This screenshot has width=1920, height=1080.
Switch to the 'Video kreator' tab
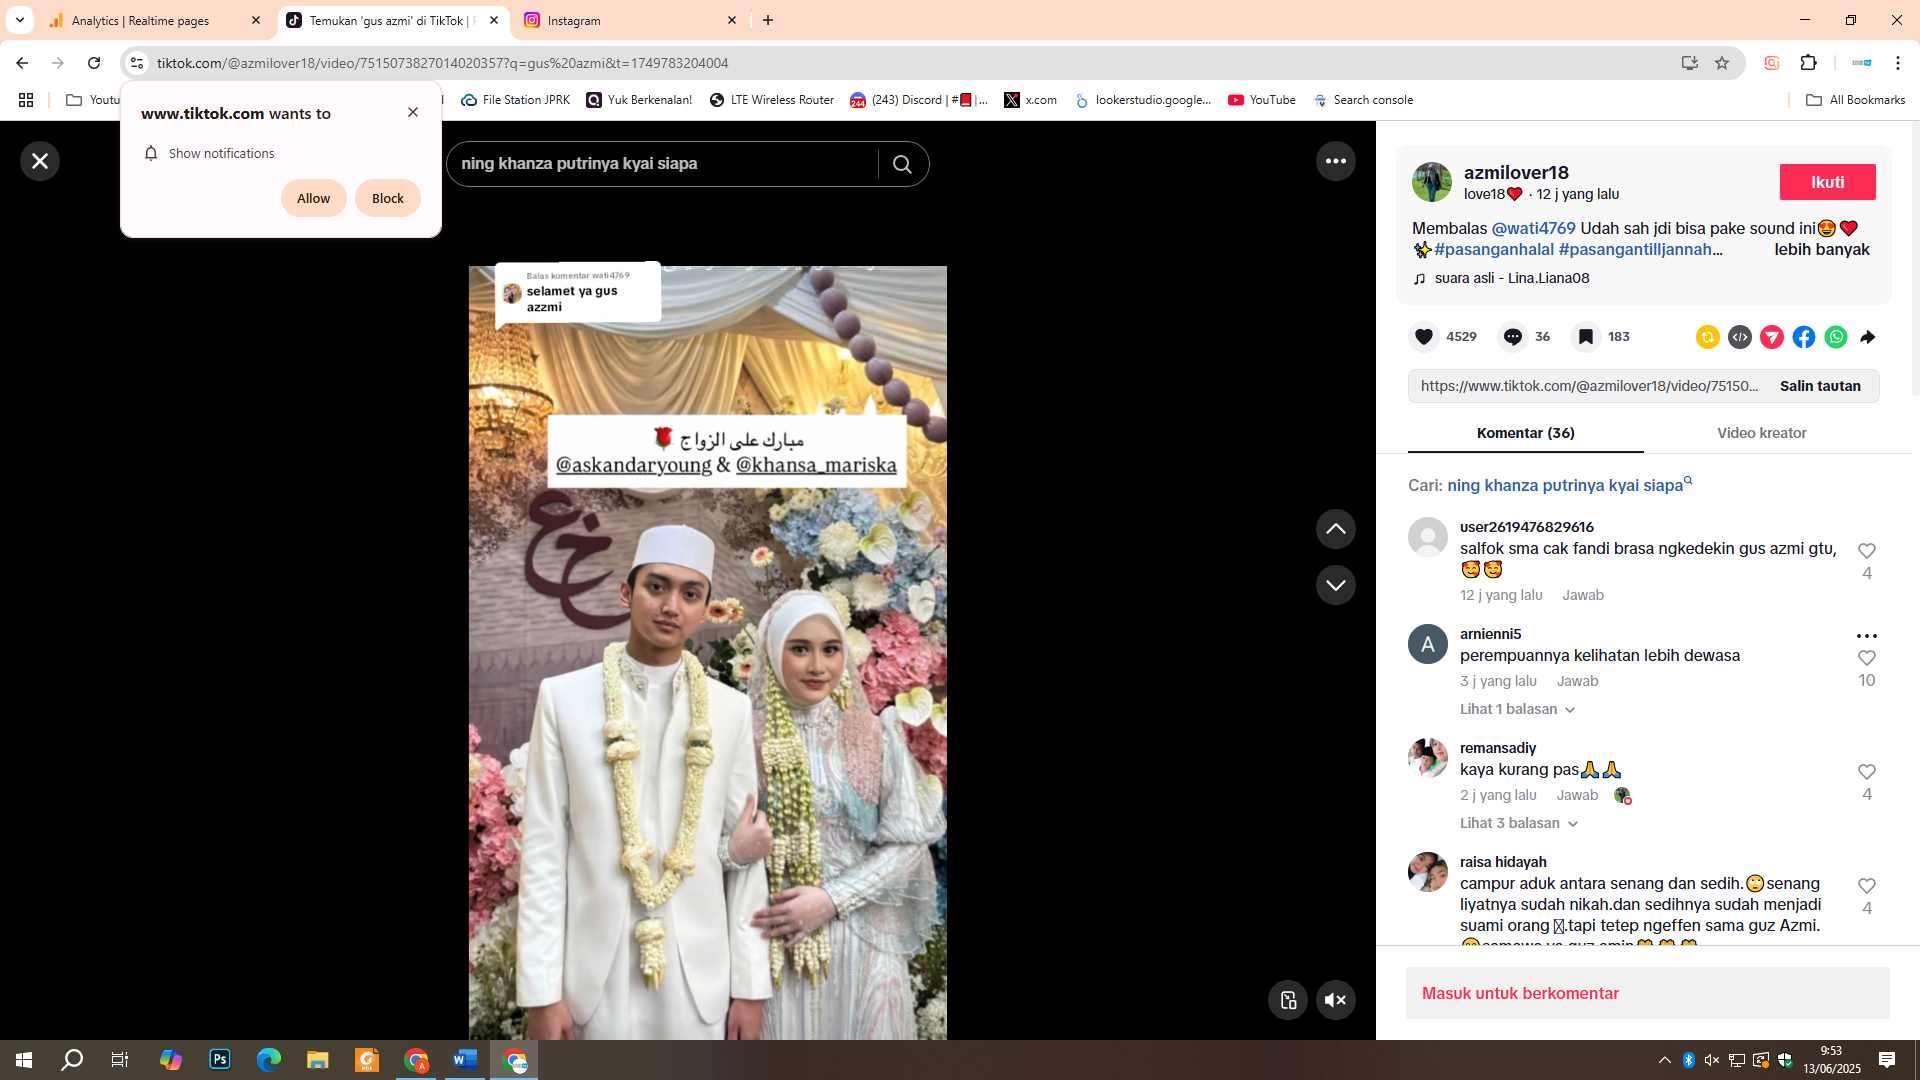coord(1761,433)
